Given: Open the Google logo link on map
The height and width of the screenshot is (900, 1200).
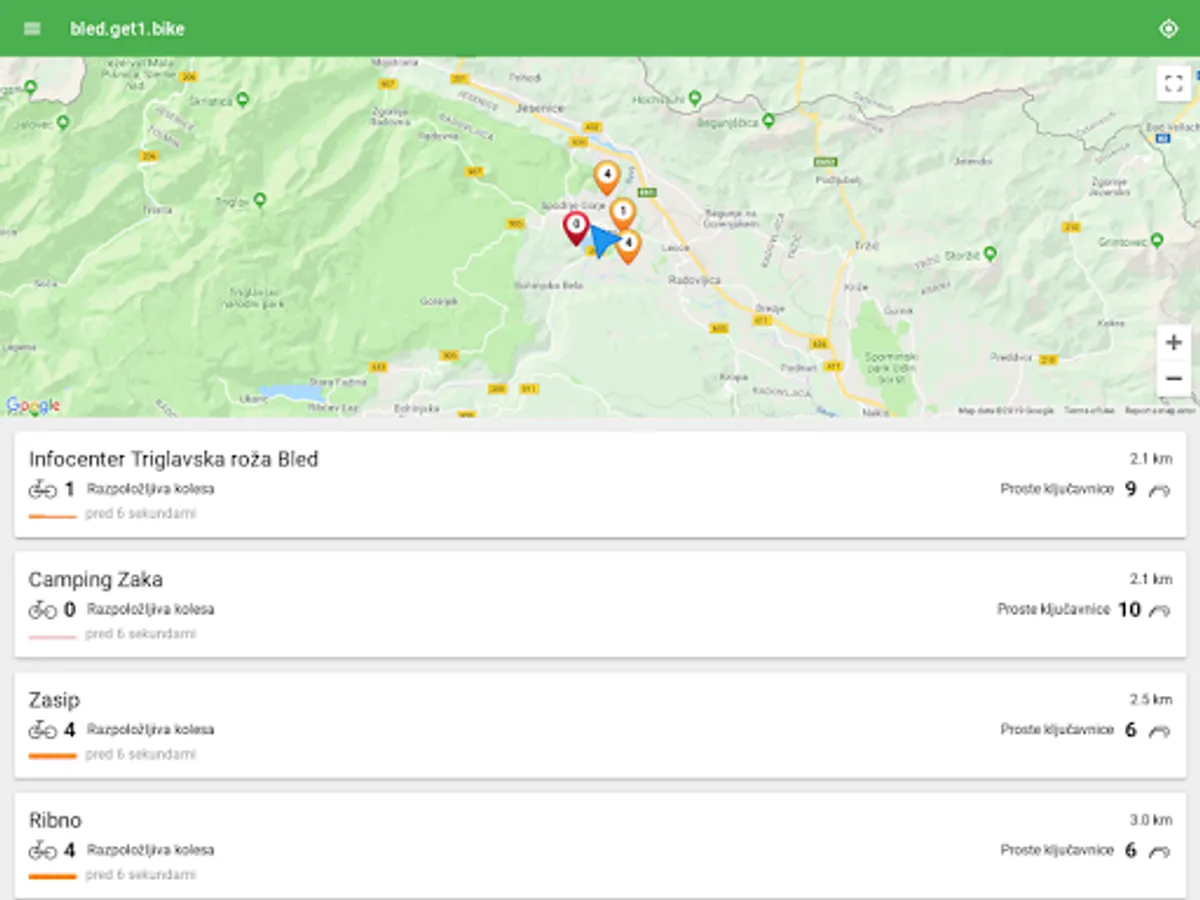Looking at the screenshot, I should 33,405.
